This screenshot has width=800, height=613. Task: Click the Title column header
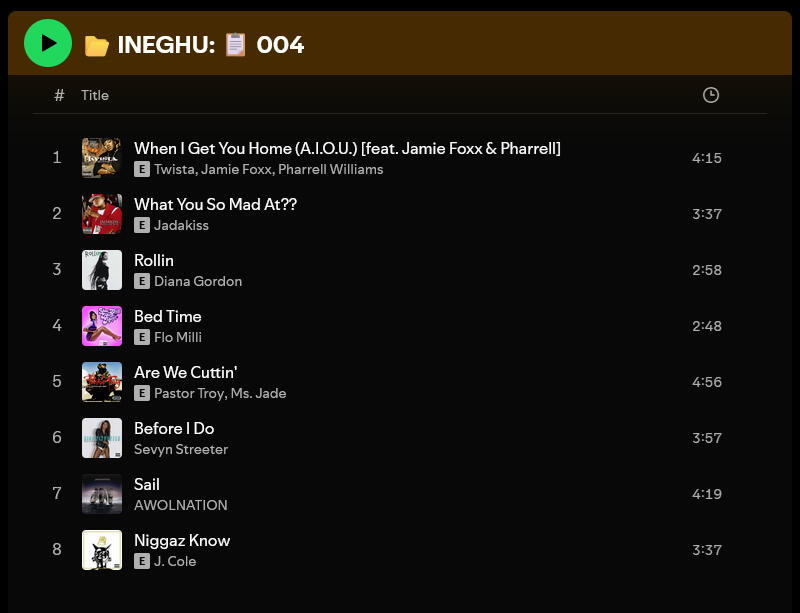click(95, 95)
